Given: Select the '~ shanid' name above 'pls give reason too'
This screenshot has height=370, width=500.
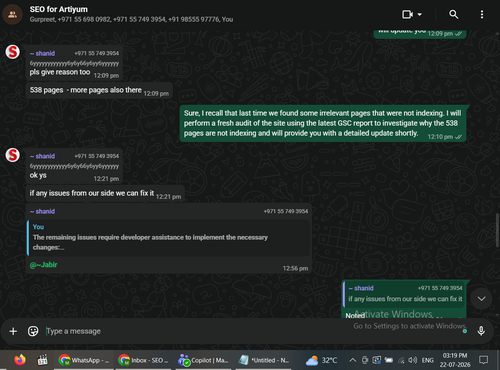Looking at the screenshot, I should [42, 53].
